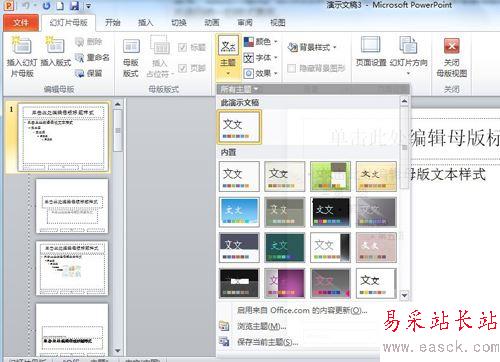Switch to the Animations tab
Viewport: 500px width, 362px height.
point(212,23)
